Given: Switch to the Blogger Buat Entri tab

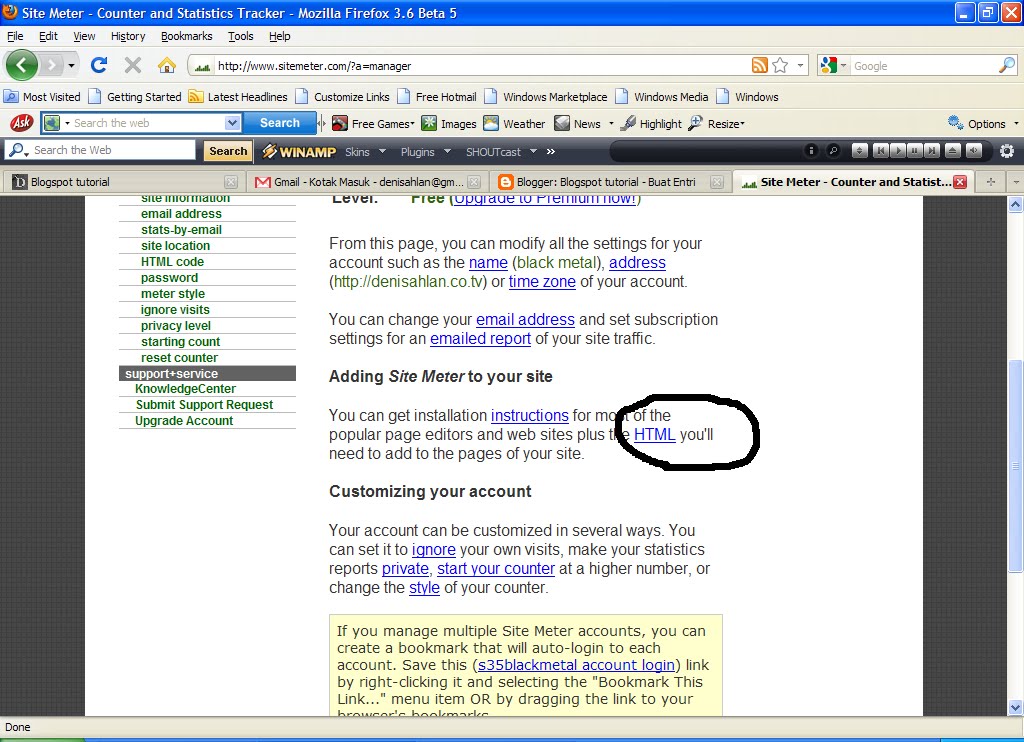Looking at the screenshot, I should click(611, 182).
